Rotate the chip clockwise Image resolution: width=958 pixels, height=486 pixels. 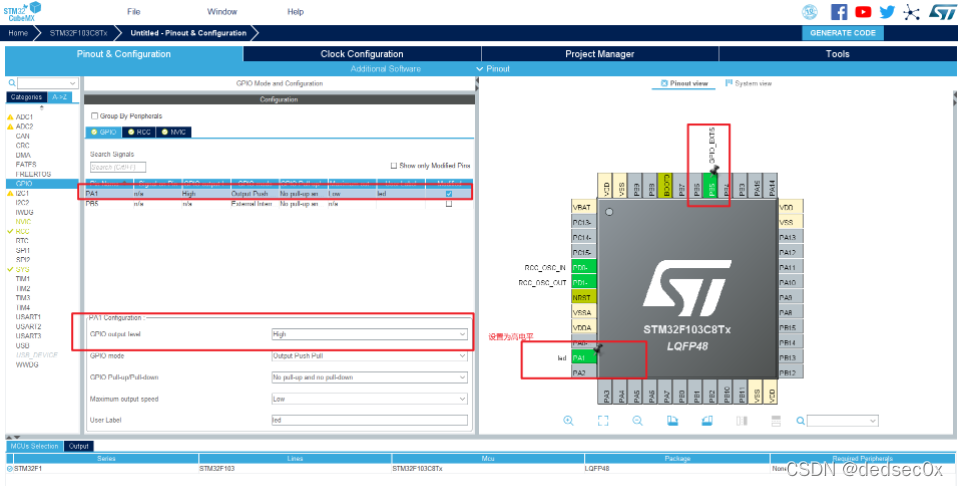pyautogui.click(x=672, y=421)
